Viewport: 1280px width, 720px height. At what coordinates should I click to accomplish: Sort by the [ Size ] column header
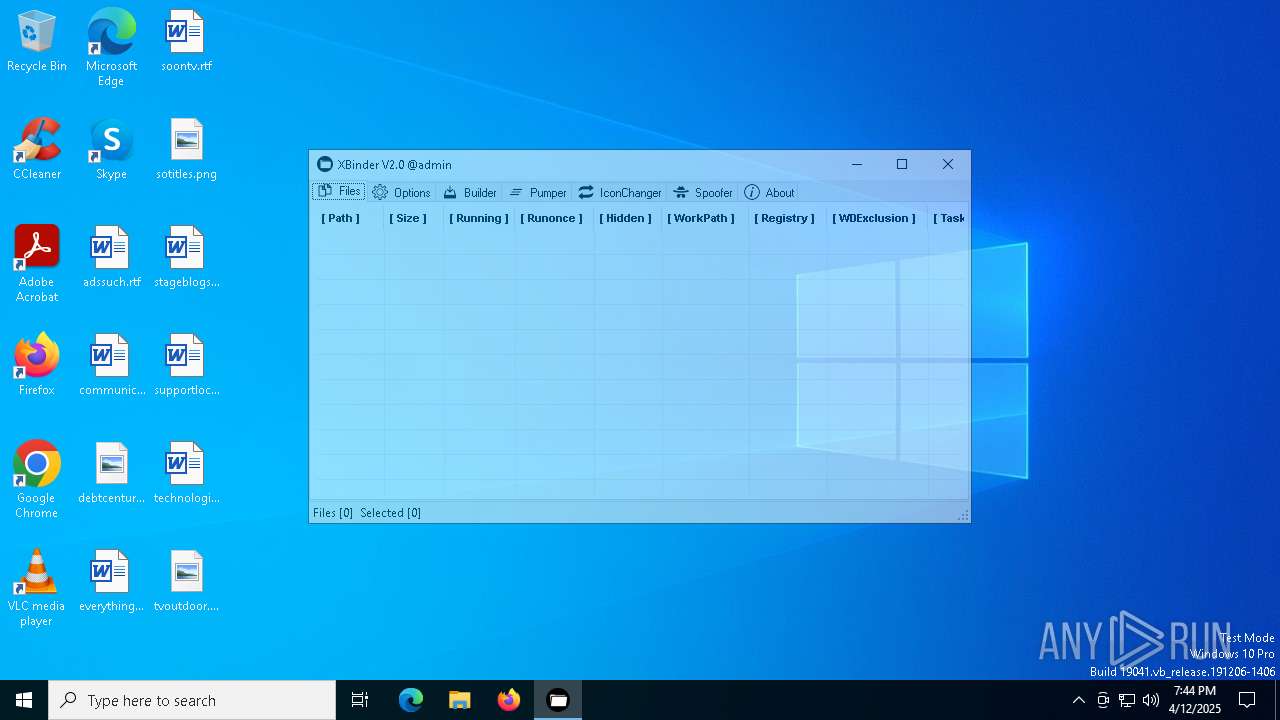click(408, 218)
